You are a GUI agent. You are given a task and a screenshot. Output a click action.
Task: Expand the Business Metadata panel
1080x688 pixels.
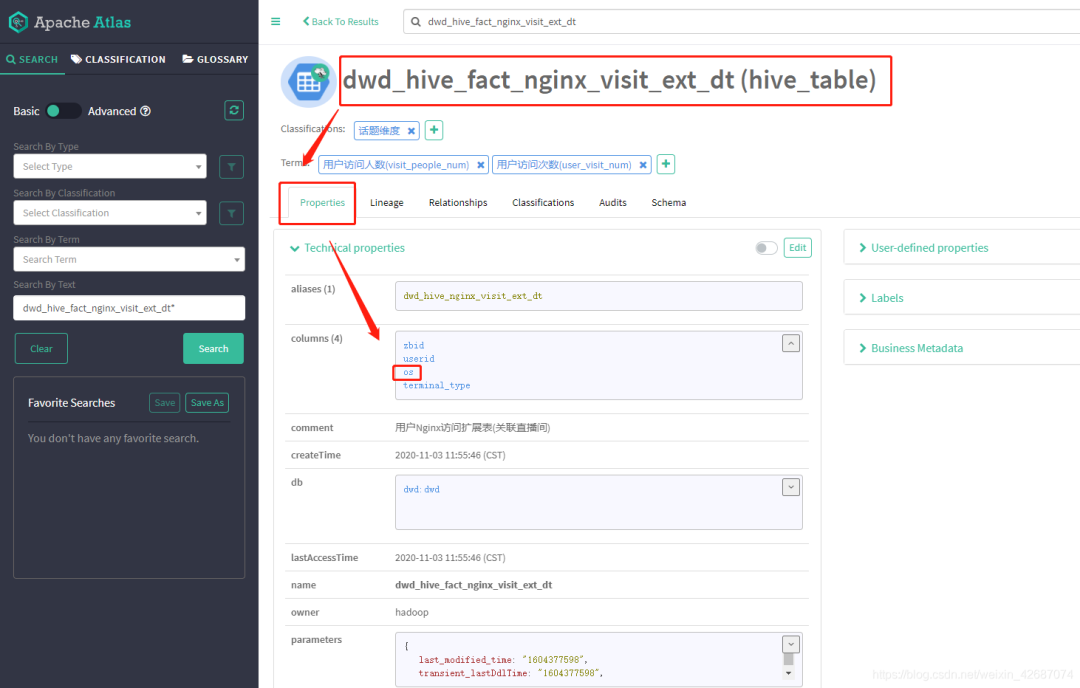tap(911, 348)
